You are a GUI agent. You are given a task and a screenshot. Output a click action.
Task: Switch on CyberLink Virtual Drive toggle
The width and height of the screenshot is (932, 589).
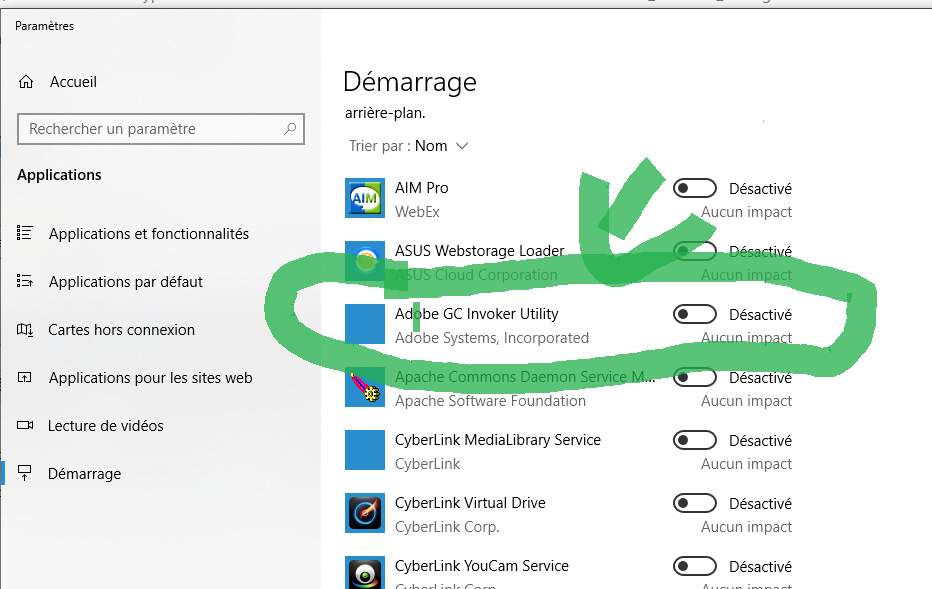[695, 503]
